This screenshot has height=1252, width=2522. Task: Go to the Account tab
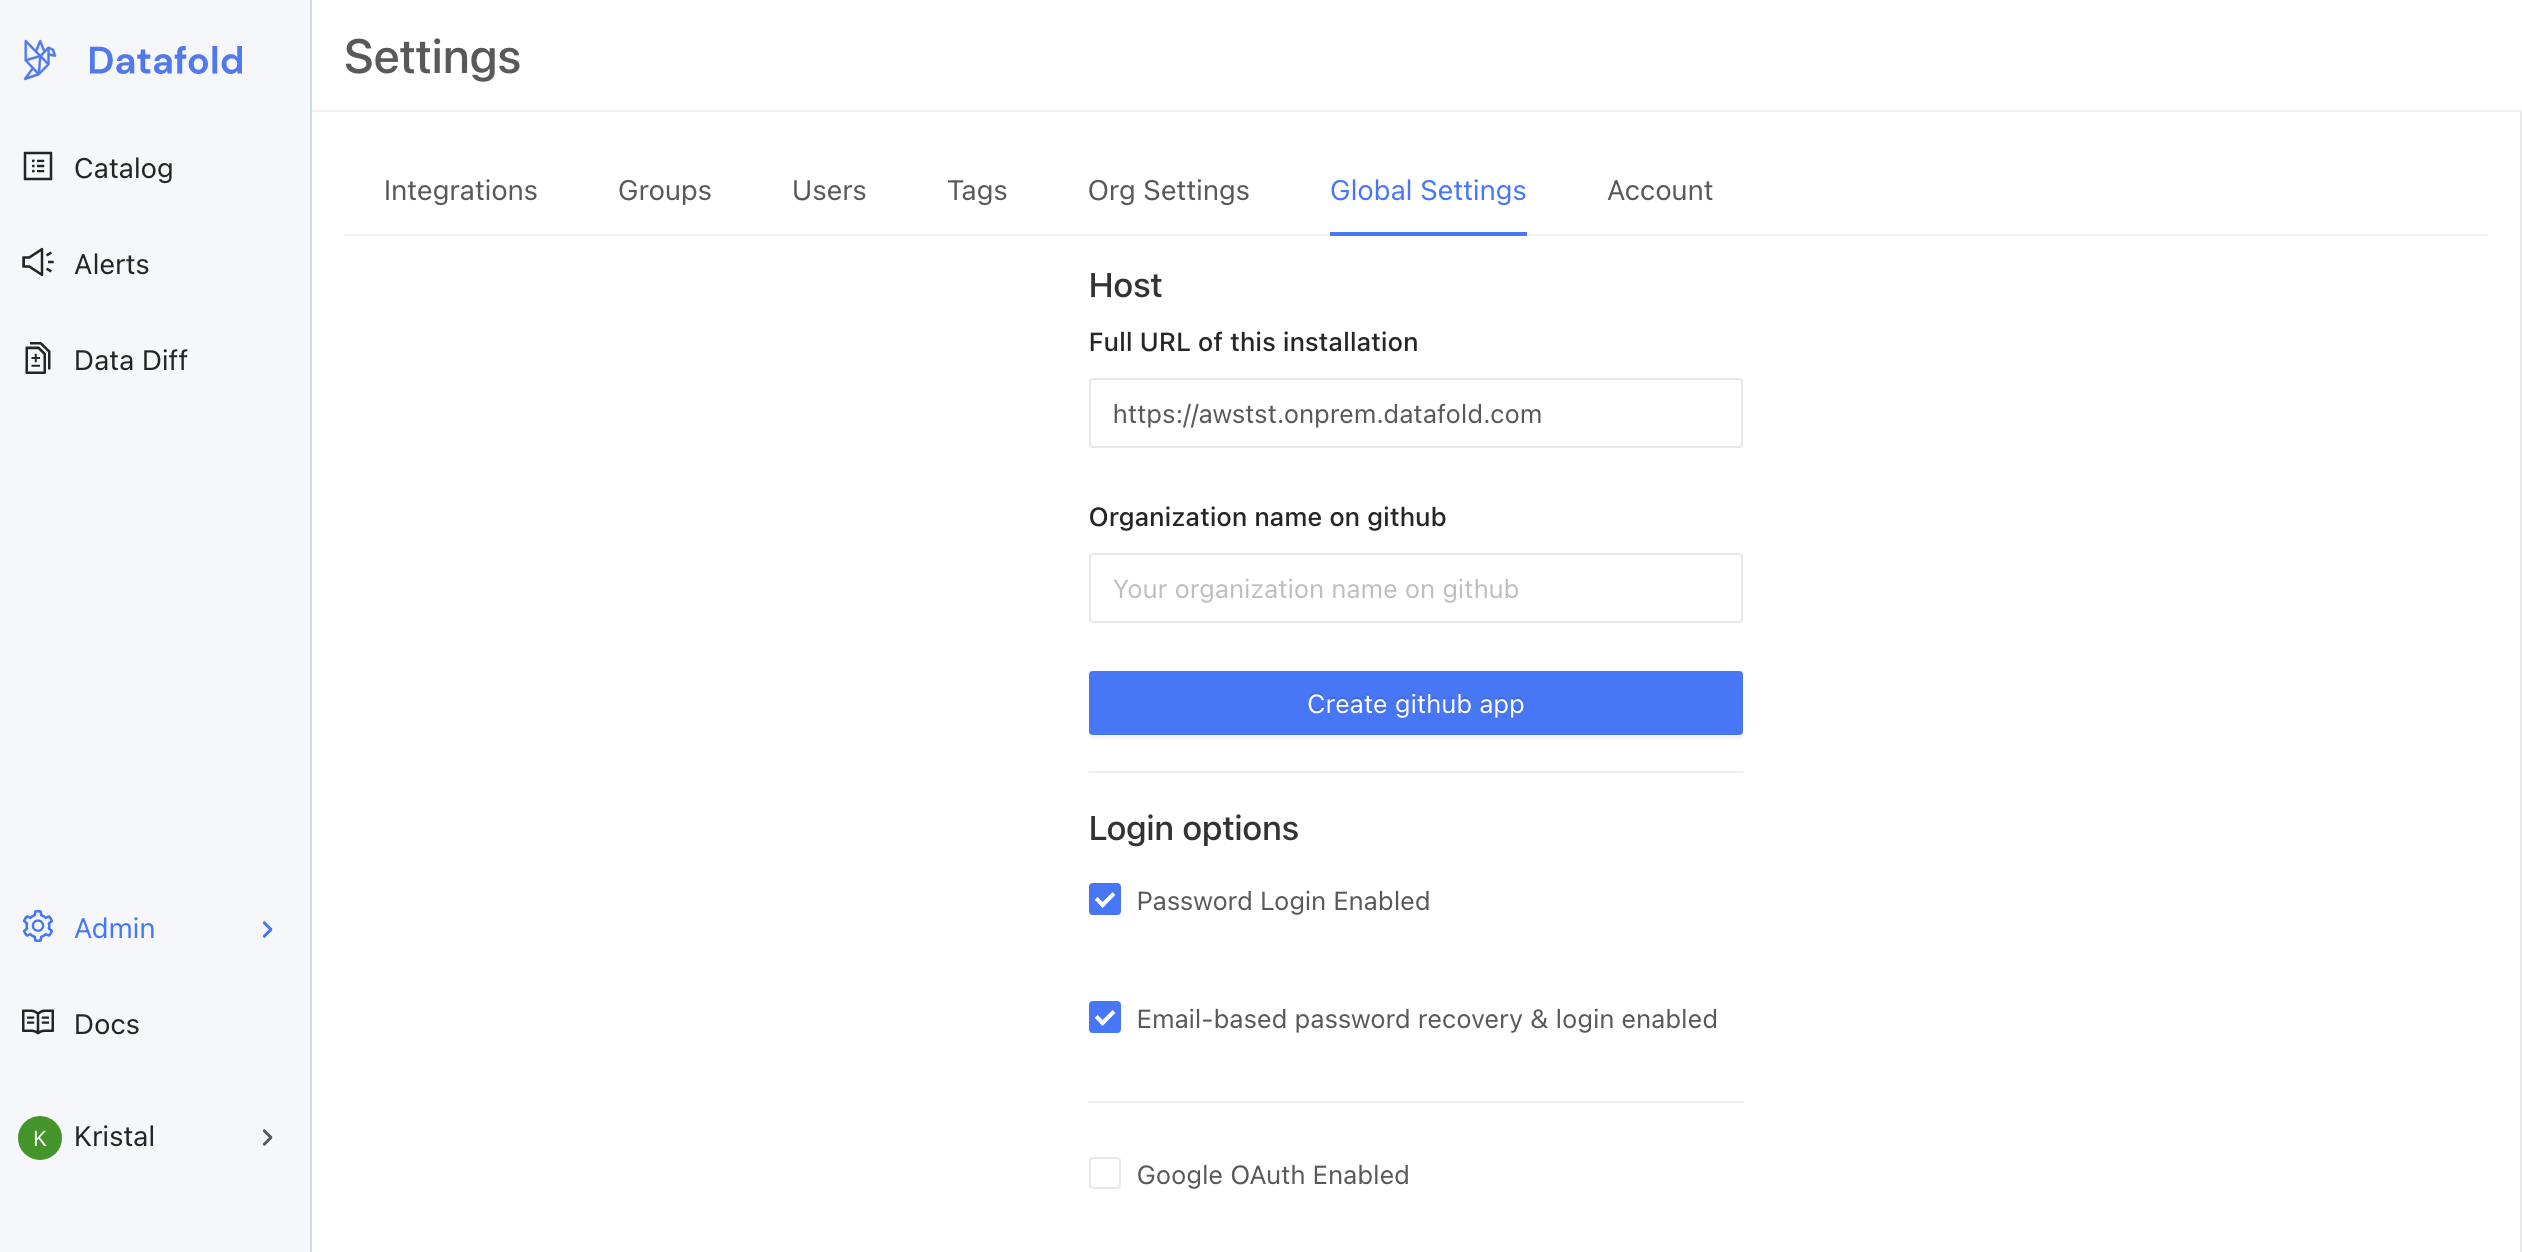[x=1660, y=190]
